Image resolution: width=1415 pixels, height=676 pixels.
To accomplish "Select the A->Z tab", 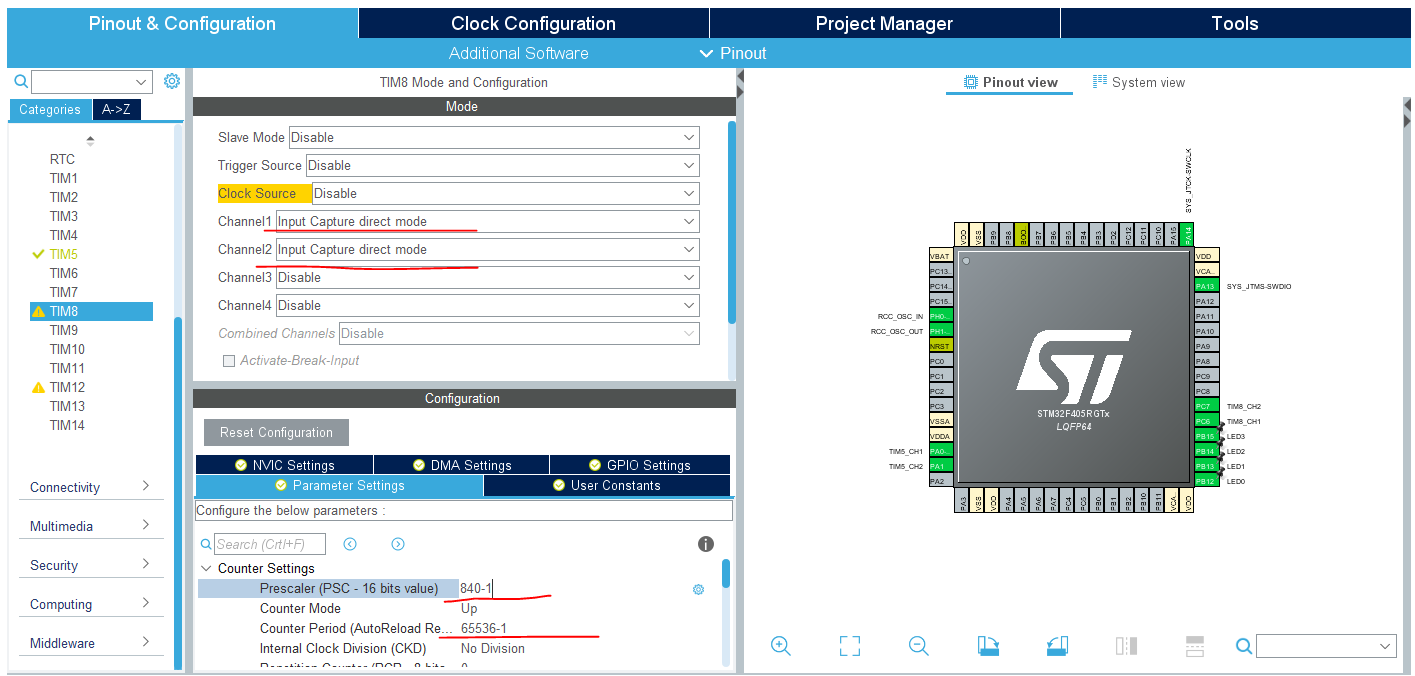I will 117,110.
